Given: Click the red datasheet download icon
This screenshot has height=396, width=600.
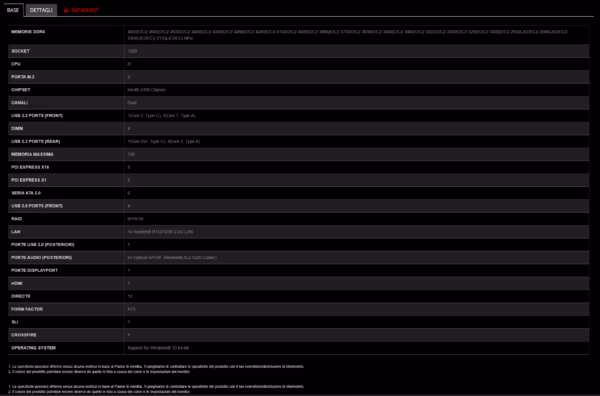Looking at the screenshot, I should (x=66, y=10).
